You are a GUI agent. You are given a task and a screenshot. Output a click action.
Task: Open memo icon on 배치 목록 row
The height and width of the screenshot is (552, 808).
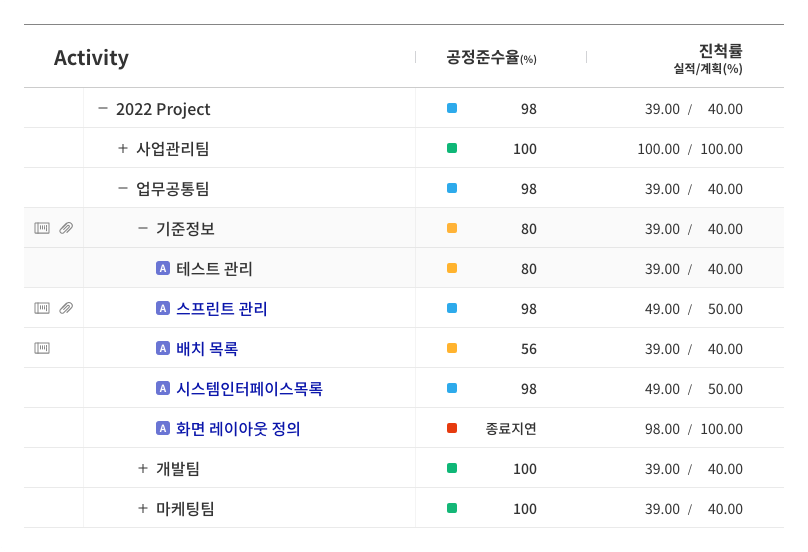tap(42, 348)
